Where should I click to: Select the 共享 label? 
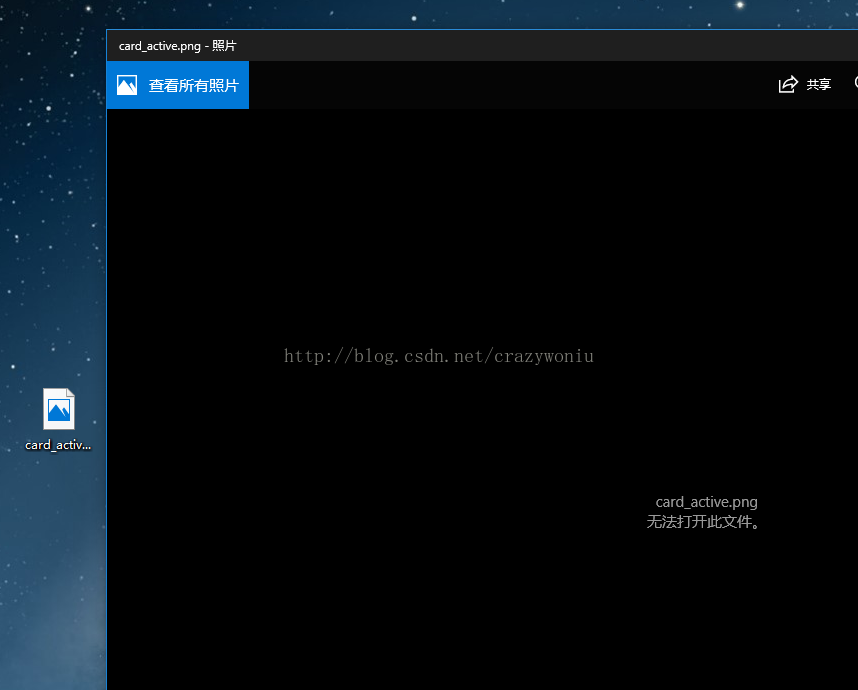tap(819, 84)
